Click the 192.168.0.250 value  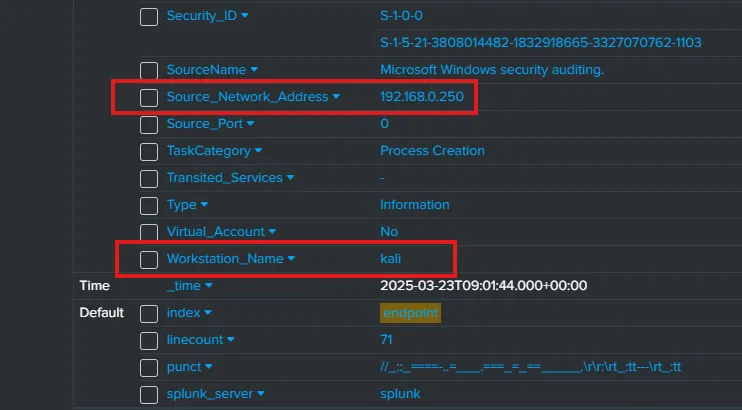coord(422,97)
